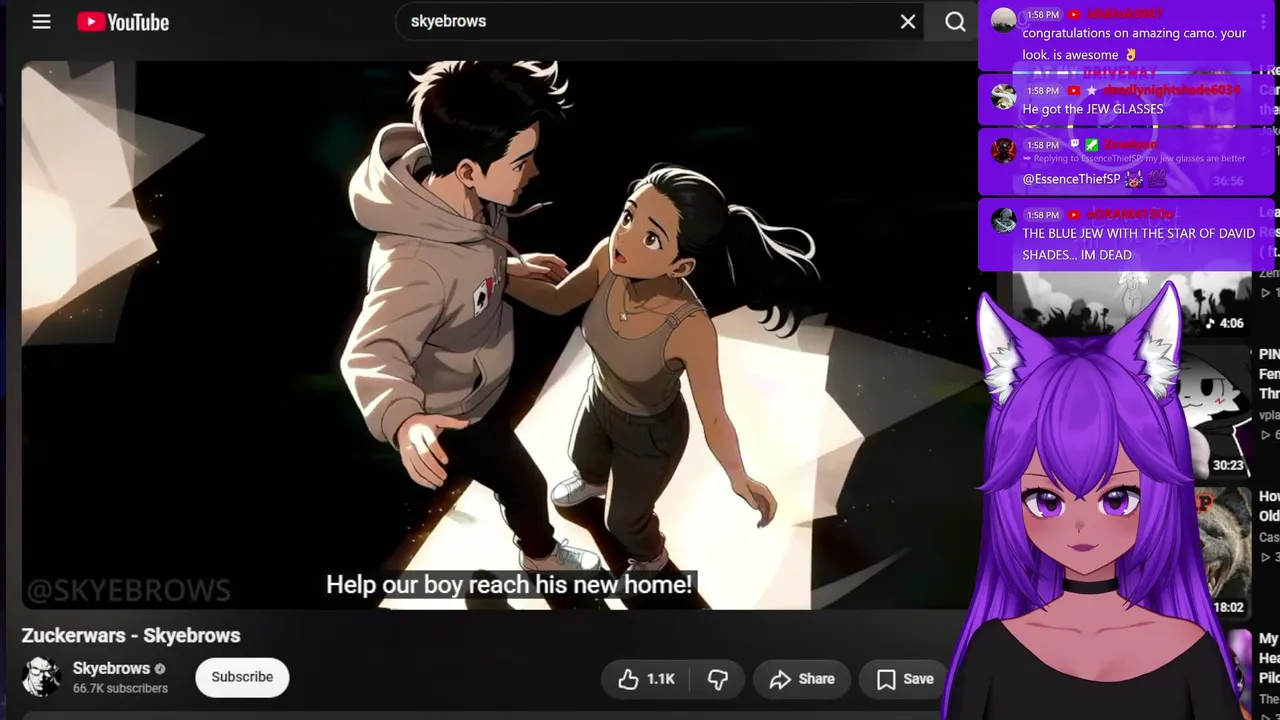Viewport: 1280px width, 720px height.
Task: Open the YouTube guide hamburger menu
Action: (41, 21)
